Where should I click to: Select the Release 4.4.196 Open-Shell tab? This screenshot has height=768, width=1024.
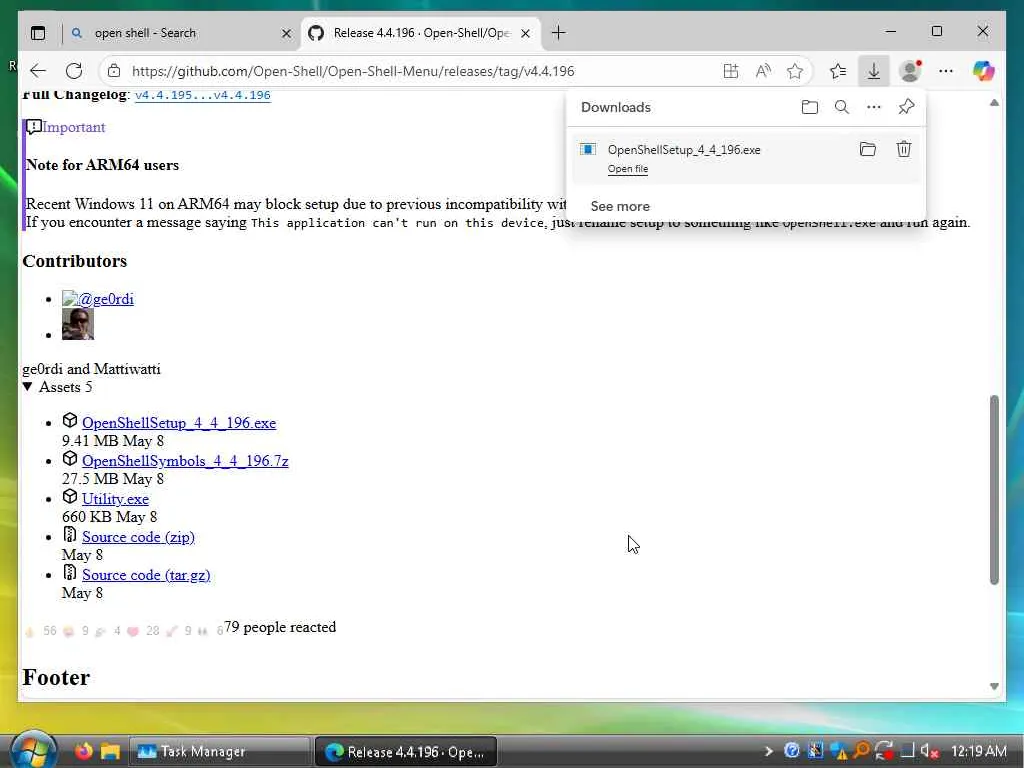421,33
